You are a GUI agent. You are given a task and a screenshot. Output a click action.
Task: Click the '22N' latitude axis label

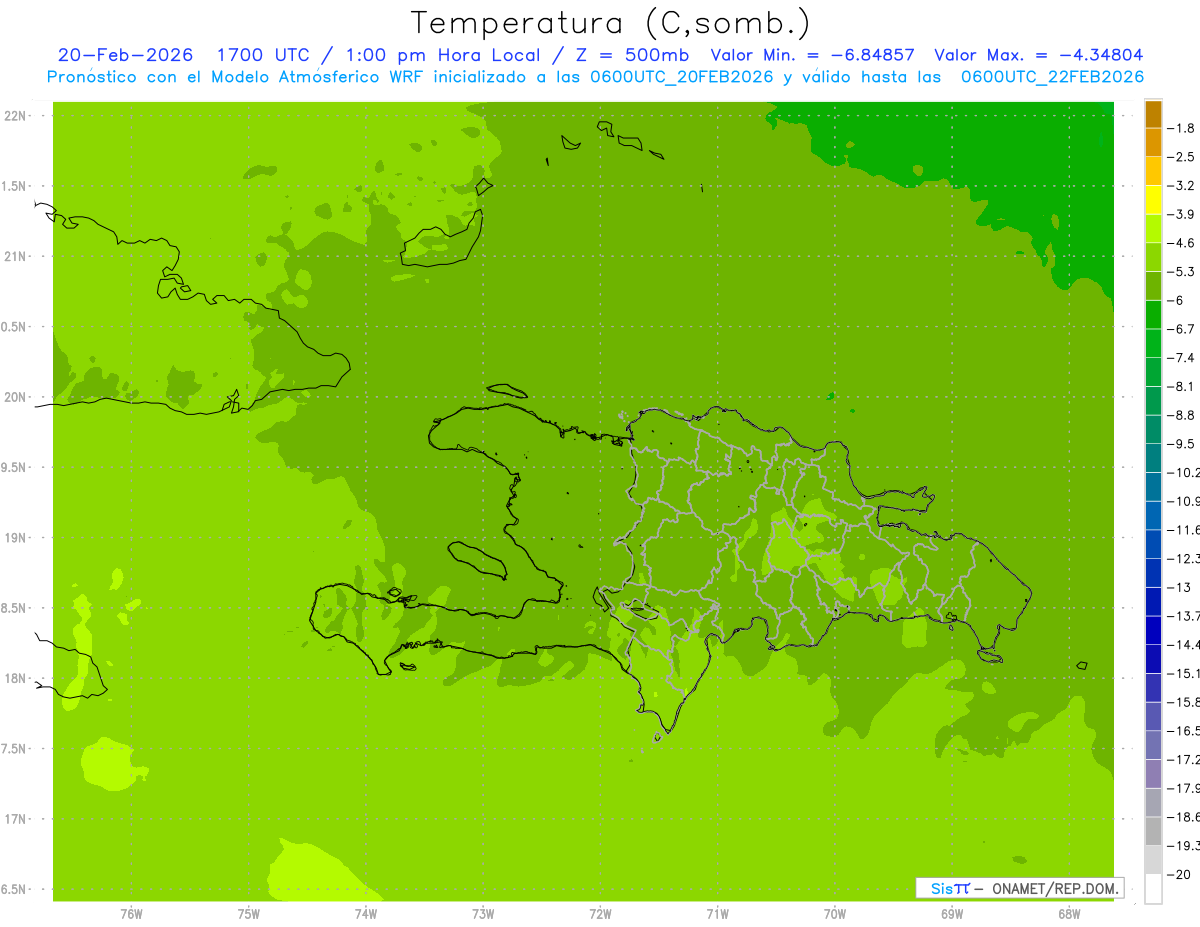point(16,116)
